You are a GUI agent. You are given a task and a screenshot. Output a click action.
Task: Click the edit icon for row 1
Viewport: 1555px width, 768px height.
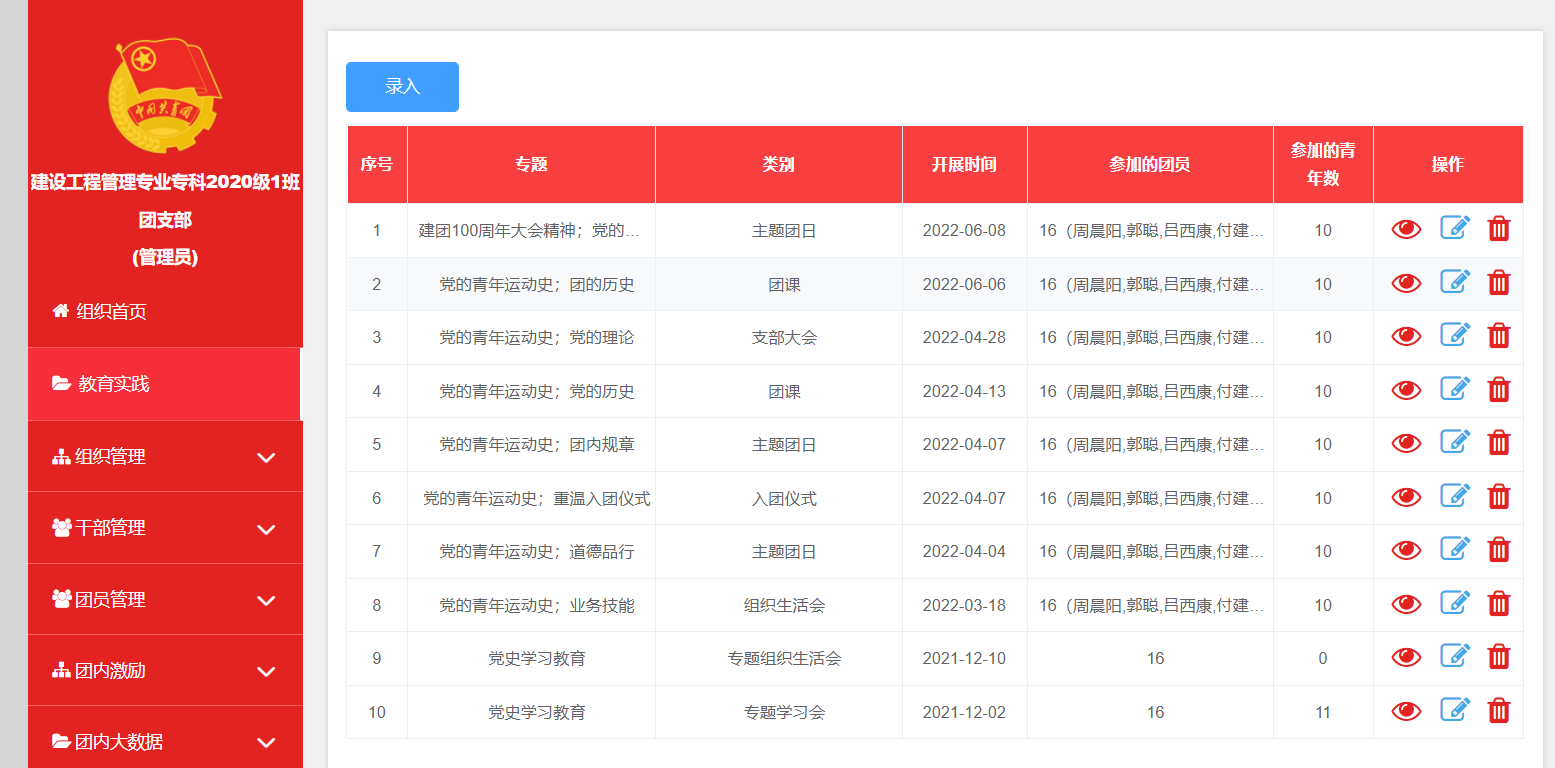pyautogui.click(x=1454, y=229)
